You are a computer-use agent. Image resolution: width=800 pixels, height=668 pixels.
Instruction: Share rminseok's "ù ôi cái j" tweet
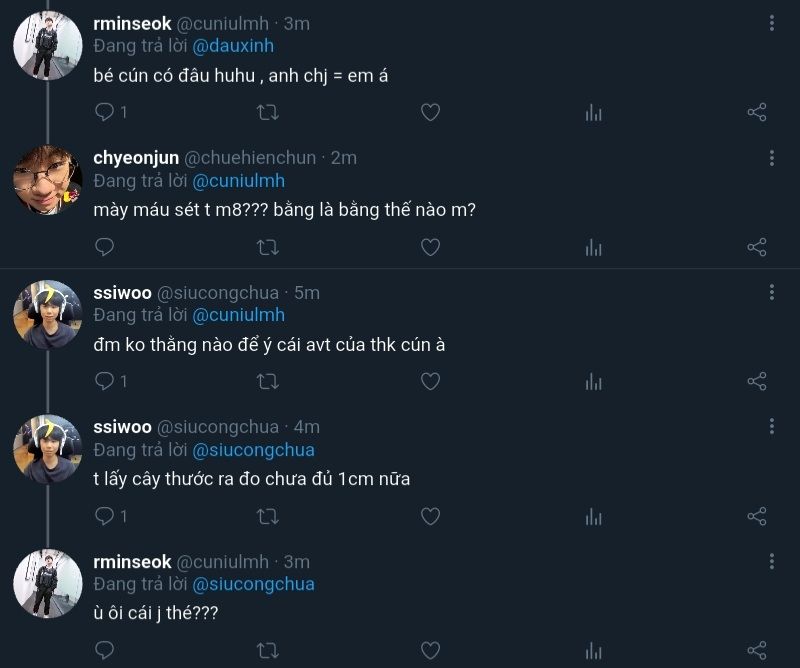[757, 650]
